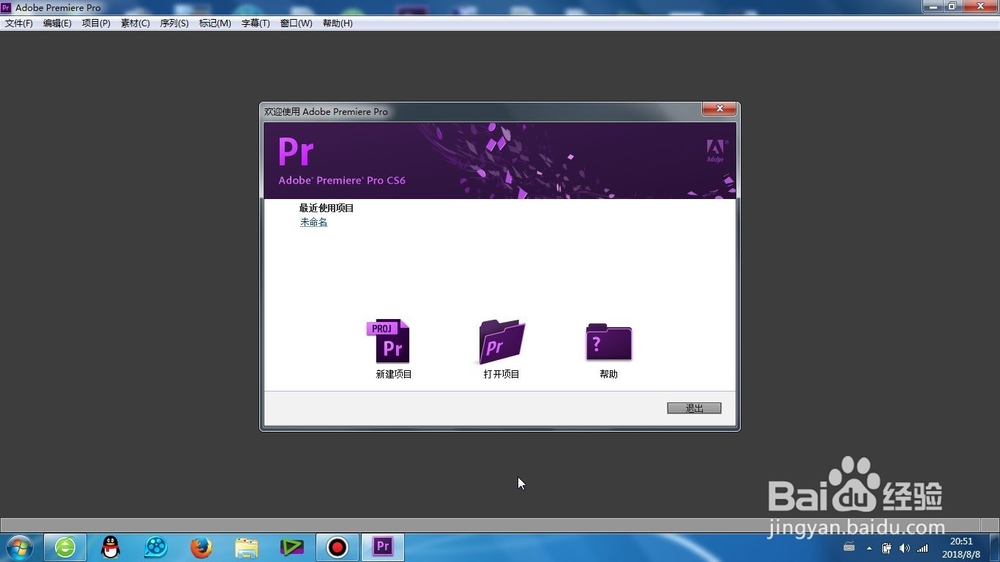Screen dimensions: 1000x562
Task: Click the 最近使用项目 heading text
Action: pos(327,208)
